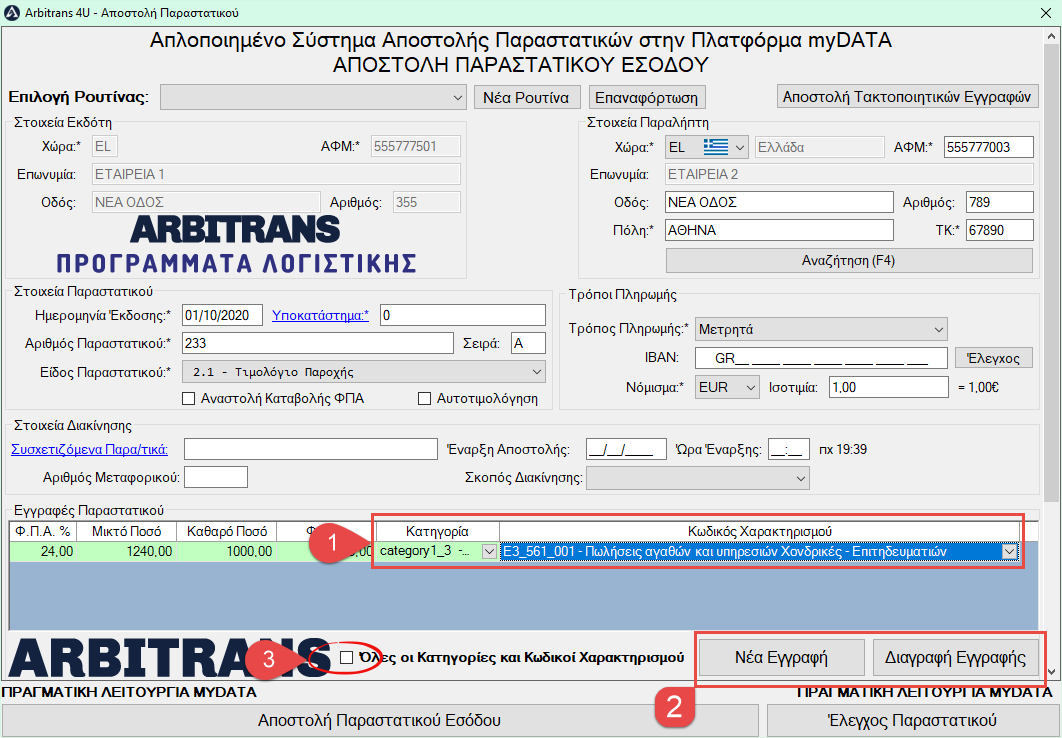Viewport: 1062px width, 738px height.
Task: Select the Καθαρό Ποσό cell 1000,00
Action: pyautogui.click(x=227, y=552)
